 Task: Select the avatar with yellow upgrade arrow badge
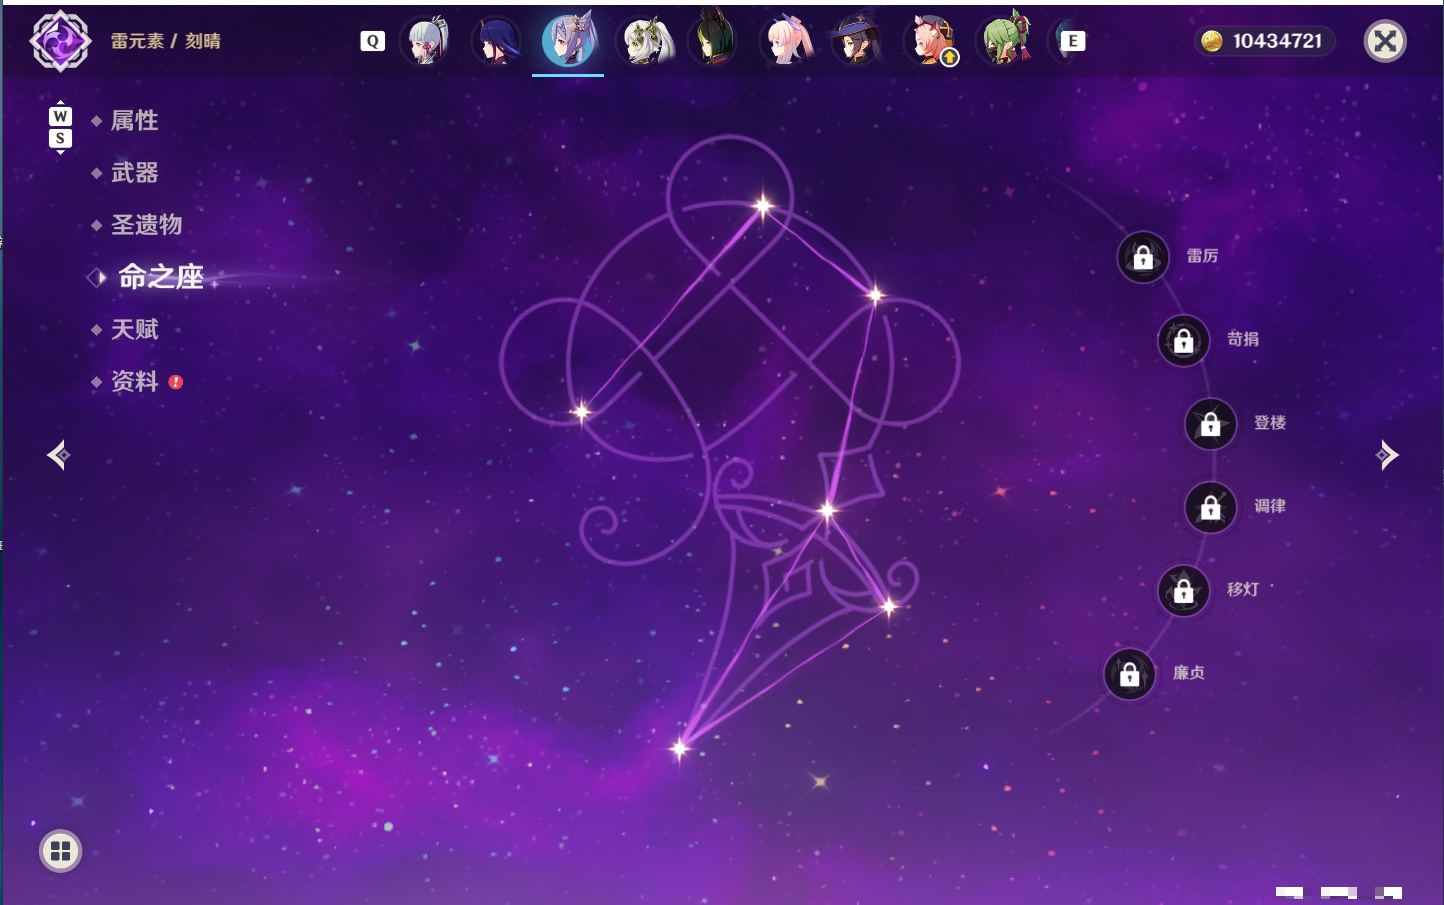point(930,41)
